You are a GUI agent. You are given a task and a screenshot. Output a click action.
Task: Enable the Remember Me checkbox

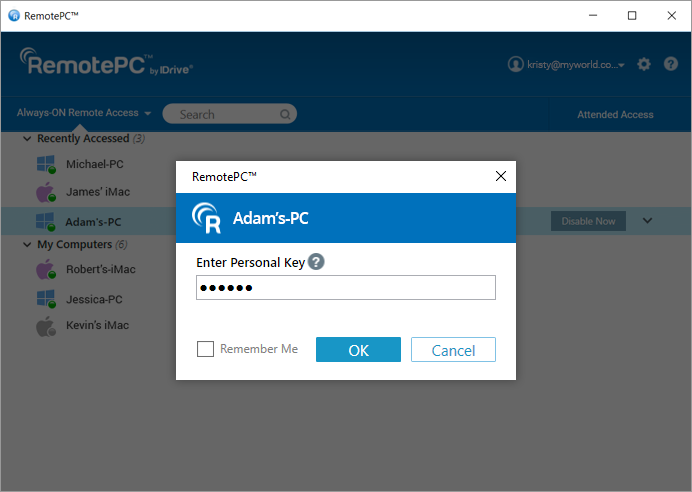click(x=206, y=349)
